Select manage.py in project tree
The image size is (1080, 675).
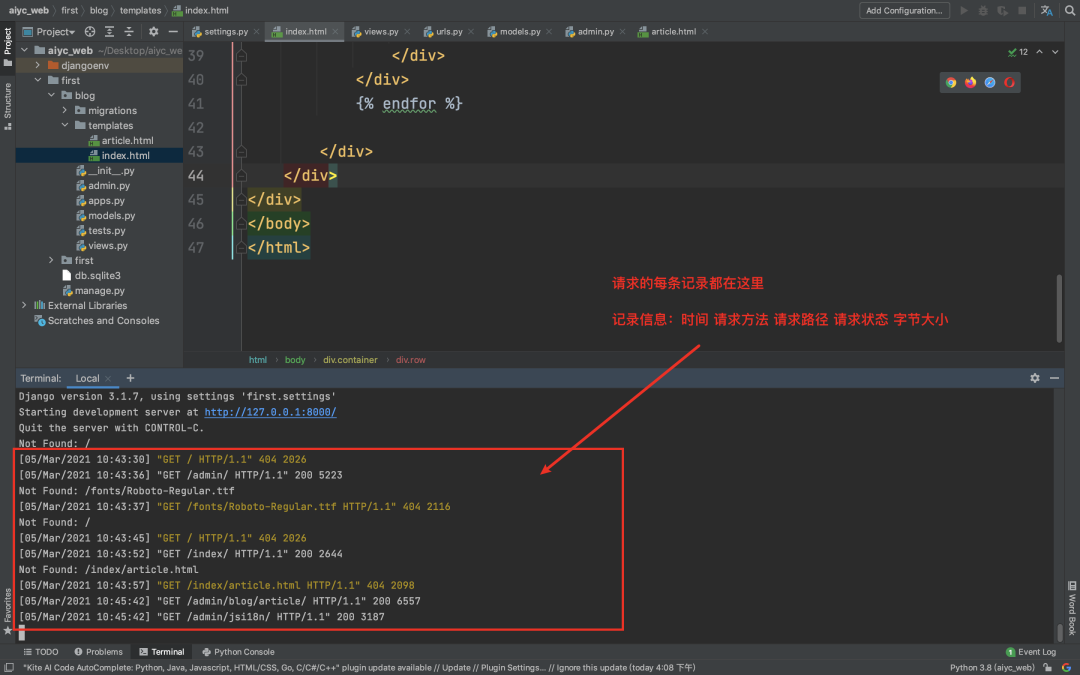click(93, 291)
